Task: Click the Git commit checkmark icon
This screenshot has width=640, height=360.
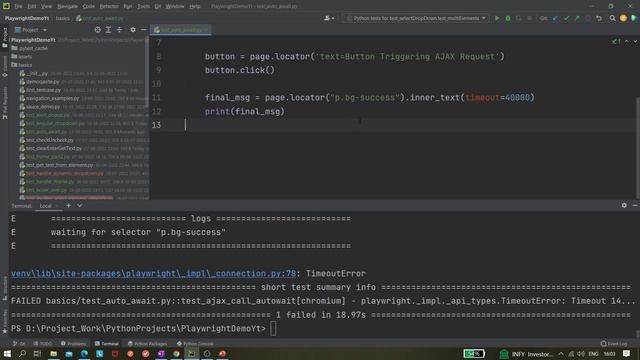Action: pos(566,18)
